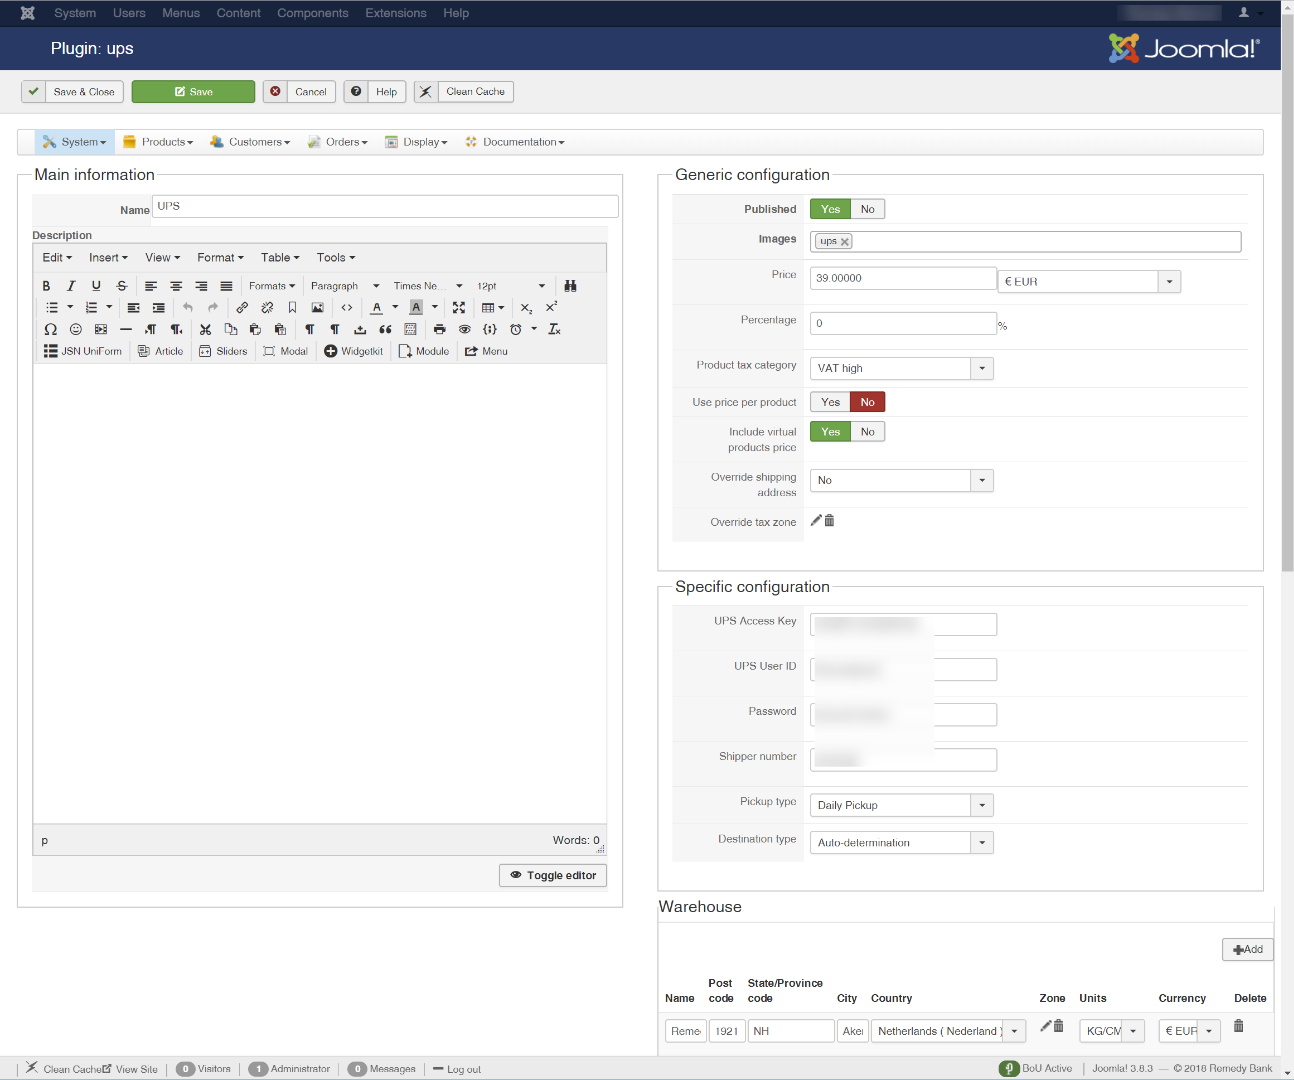Open the Product tax category dropdown
This screenshot has width=1294, height=1080.
(x=902, y=368)
